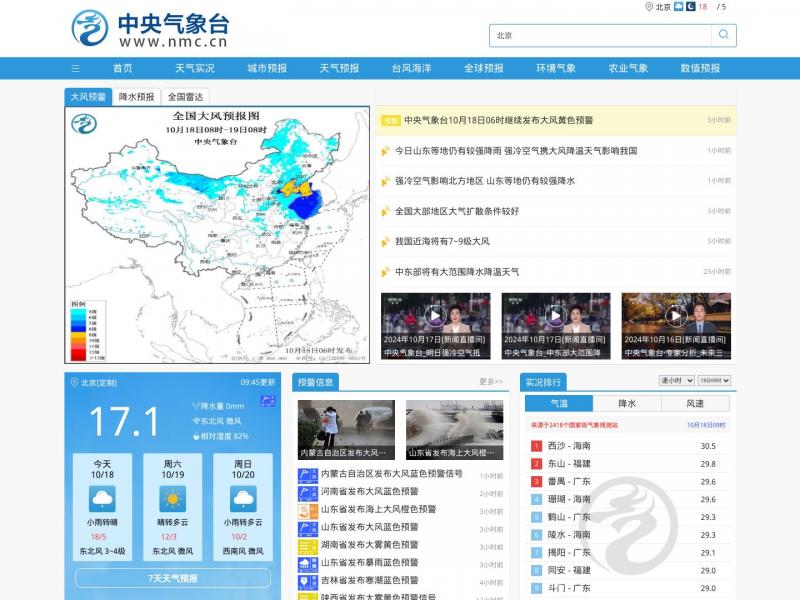800x600 pixels.
Task: Expand the 更多>> link in 预警信息
Action: pos(491,382)
